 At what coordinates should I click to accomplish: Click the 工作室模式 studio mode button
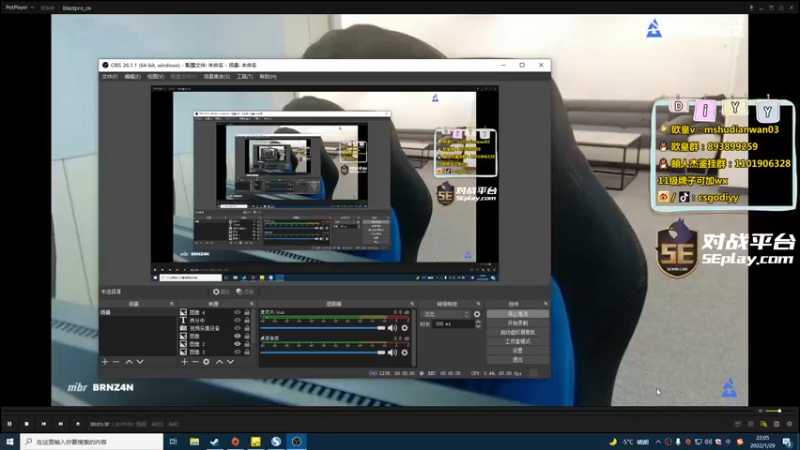point(517,341)
